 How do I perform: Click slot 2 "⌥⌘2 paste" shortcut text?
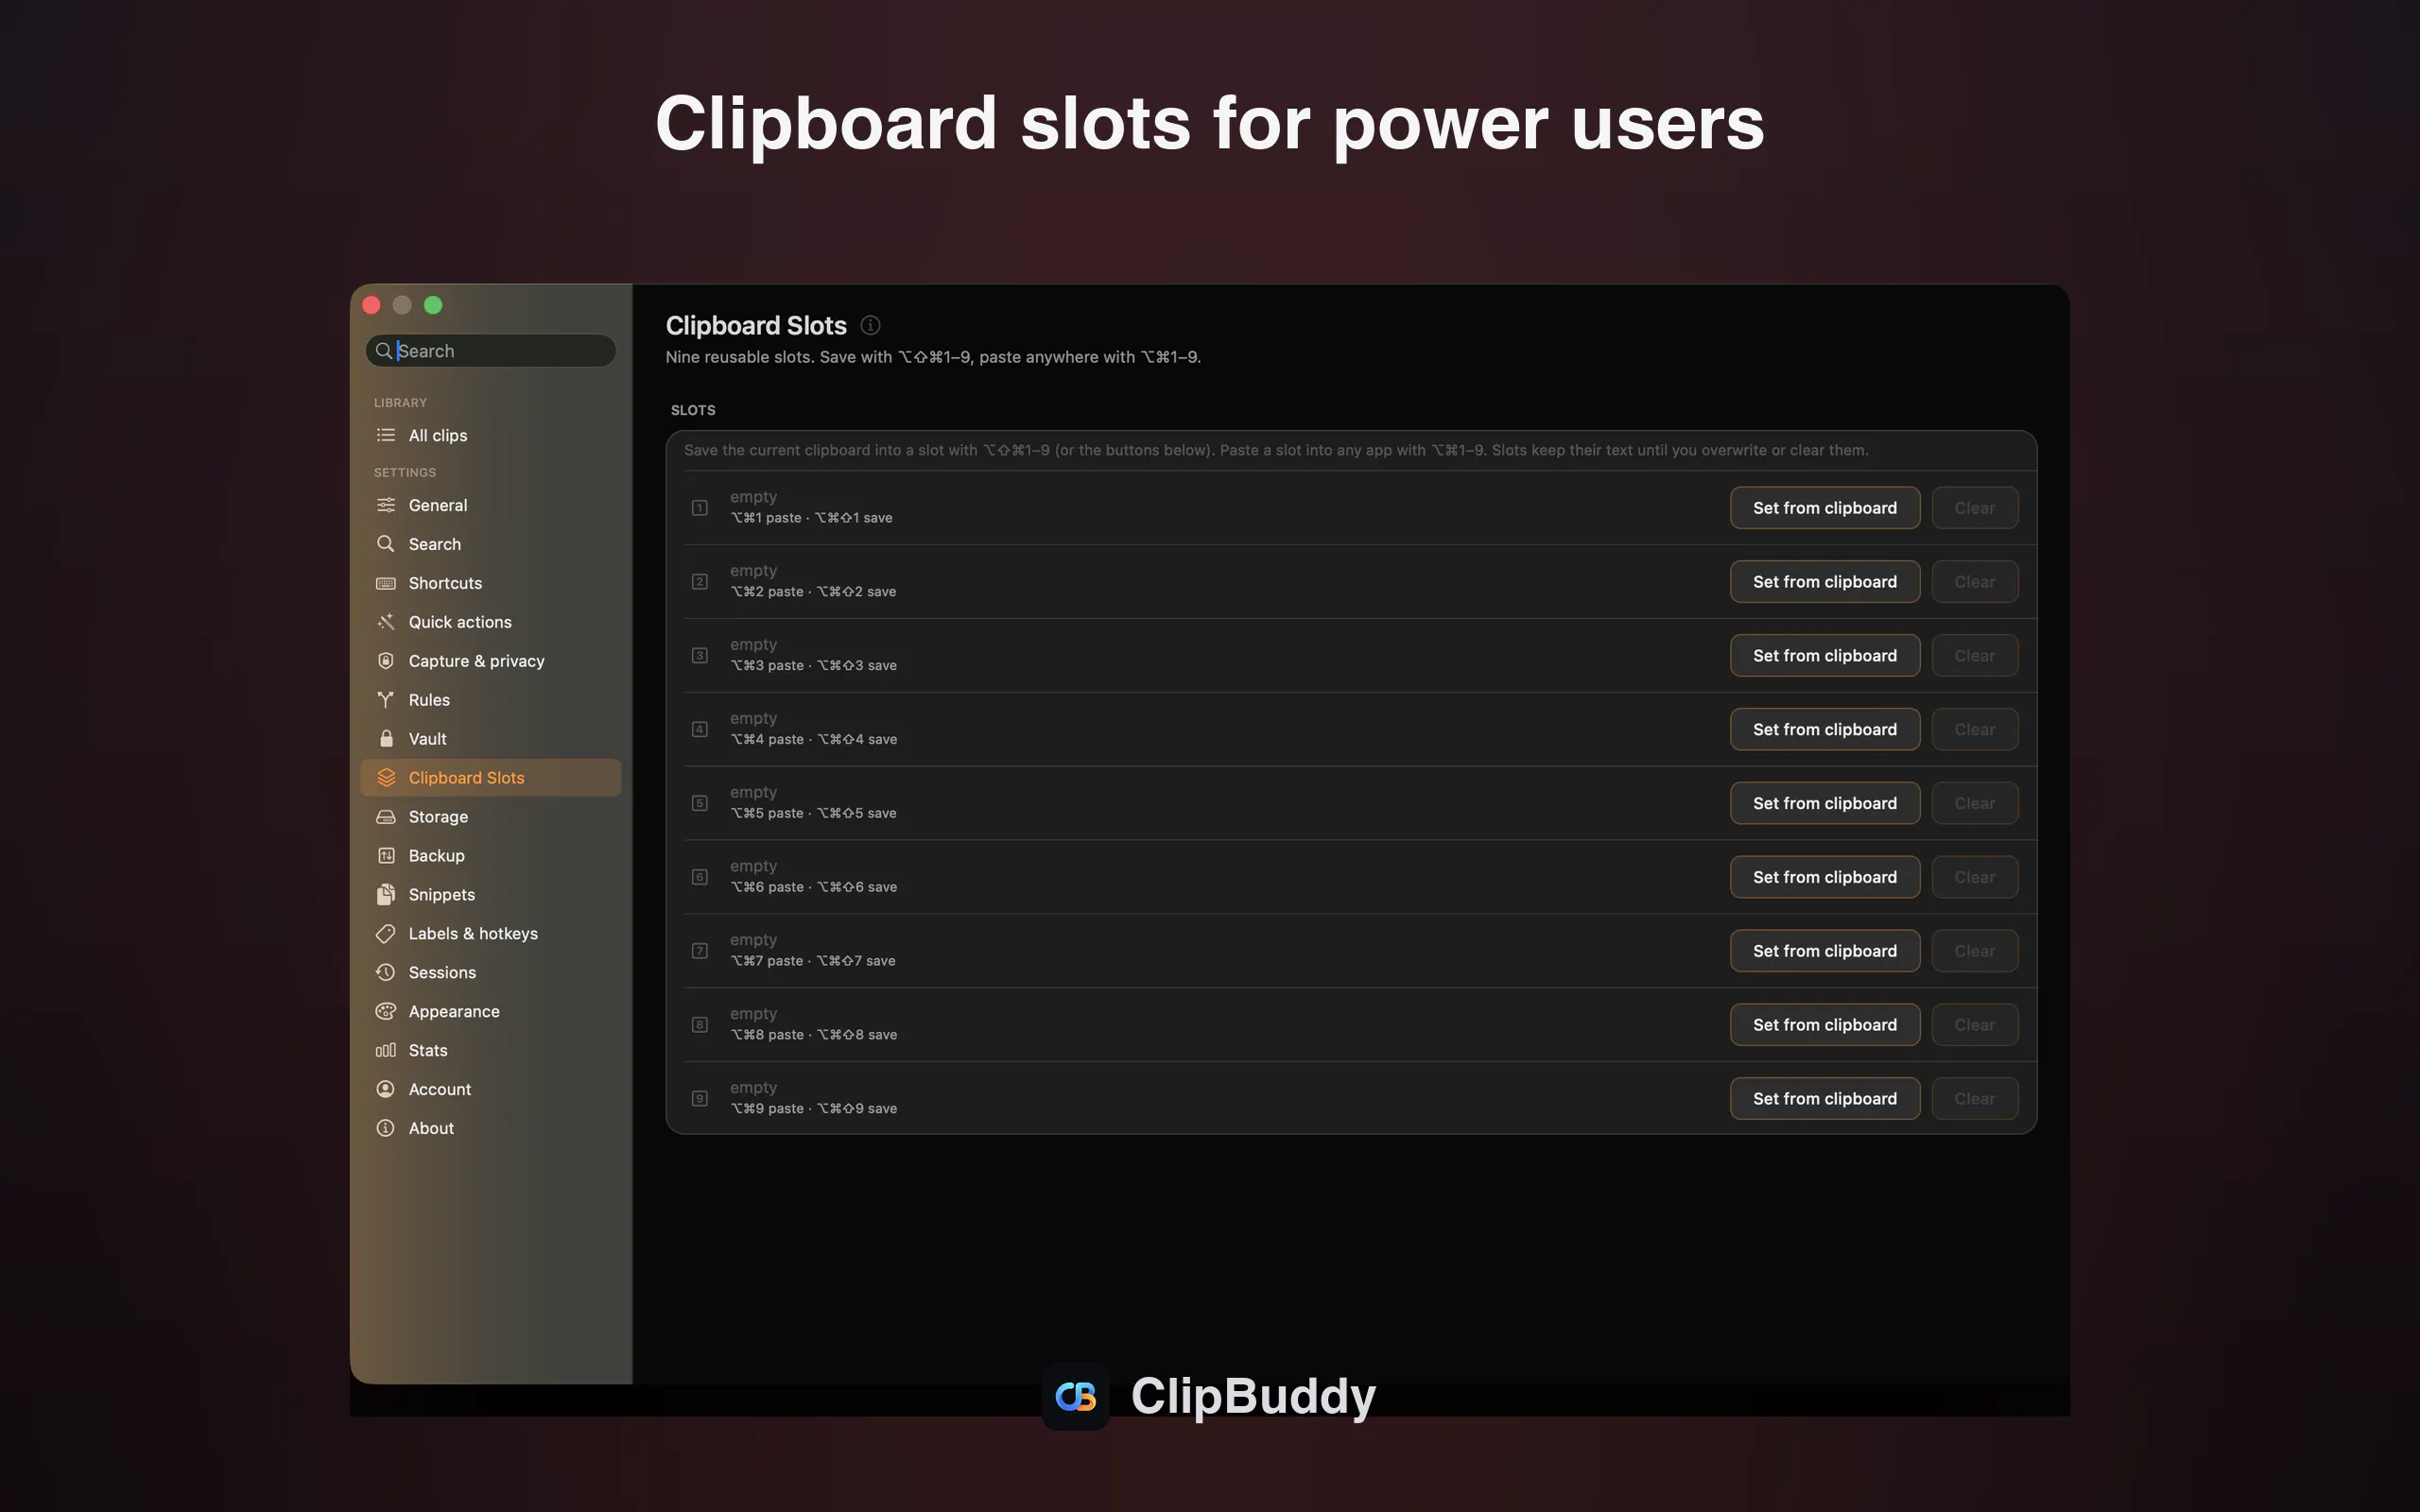pyautogui.click(x=767, y=592)
